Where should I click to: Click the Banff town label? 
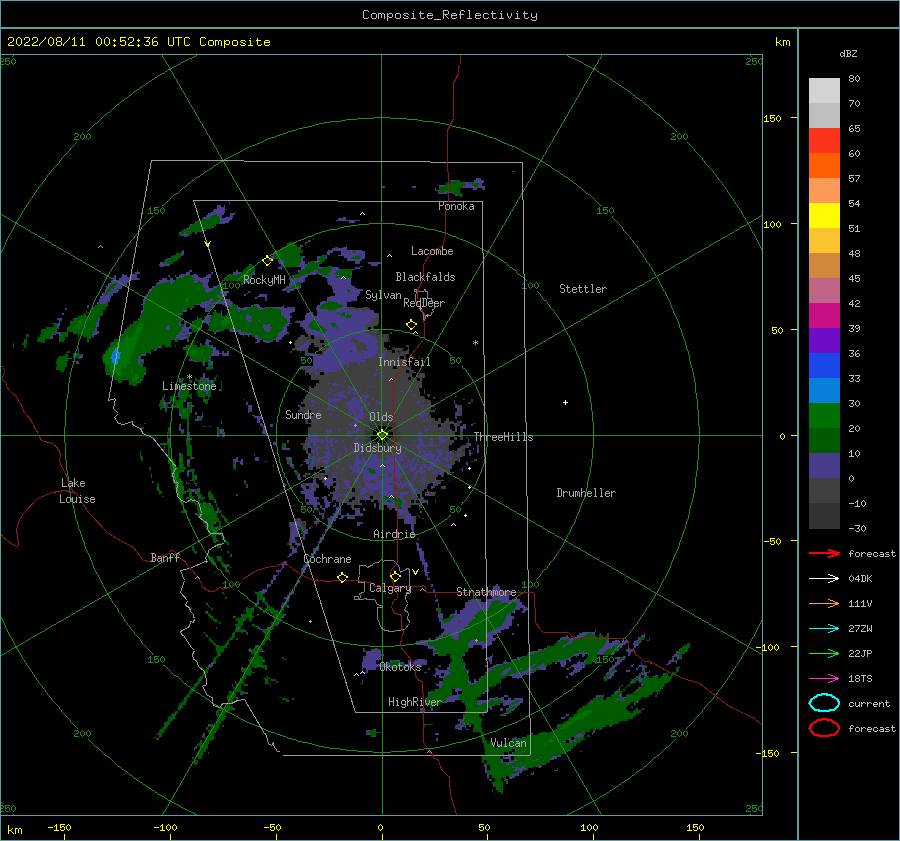(165, 557)
